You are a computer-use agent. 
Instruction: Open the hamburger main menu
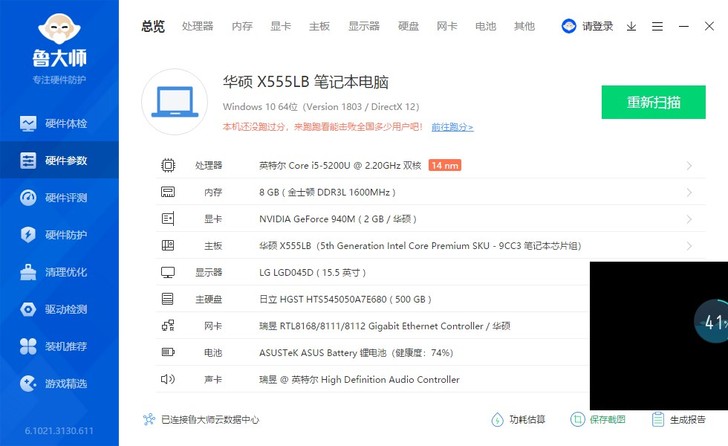[657, 26]
